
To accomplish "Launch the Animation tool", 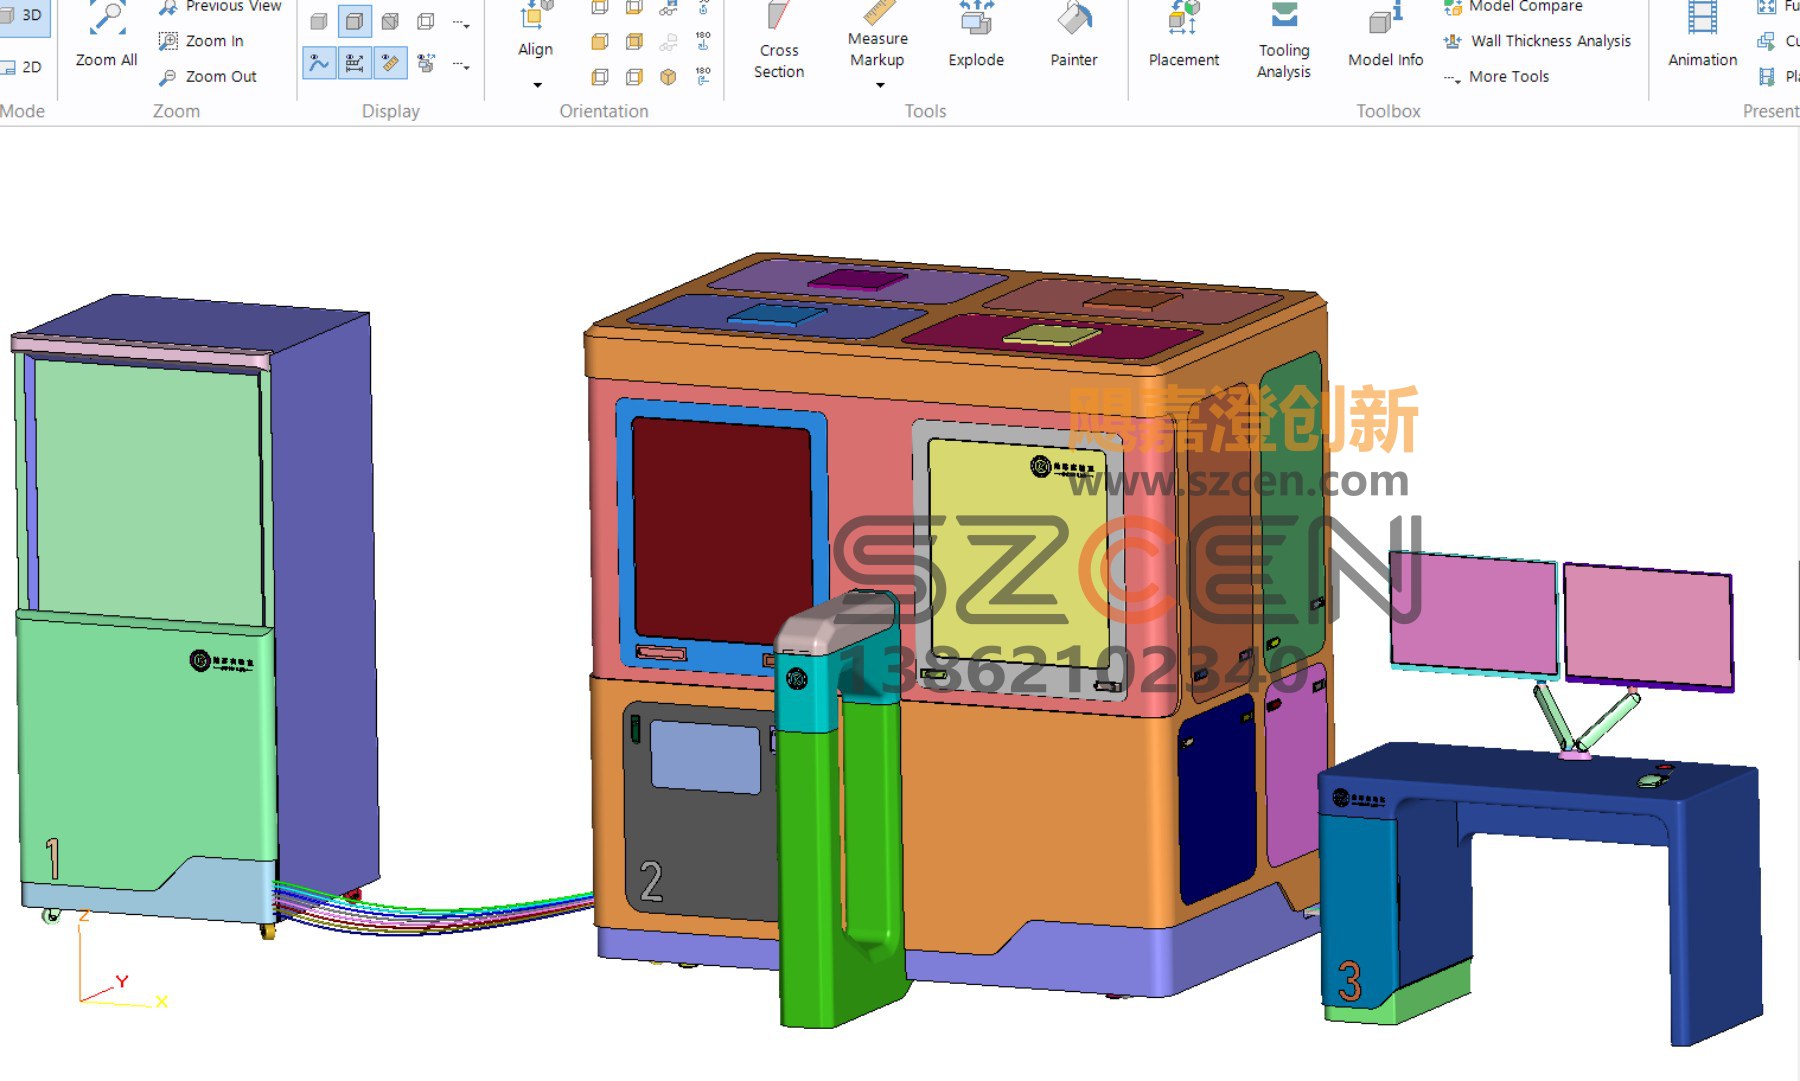I will tap(1702, 36).
